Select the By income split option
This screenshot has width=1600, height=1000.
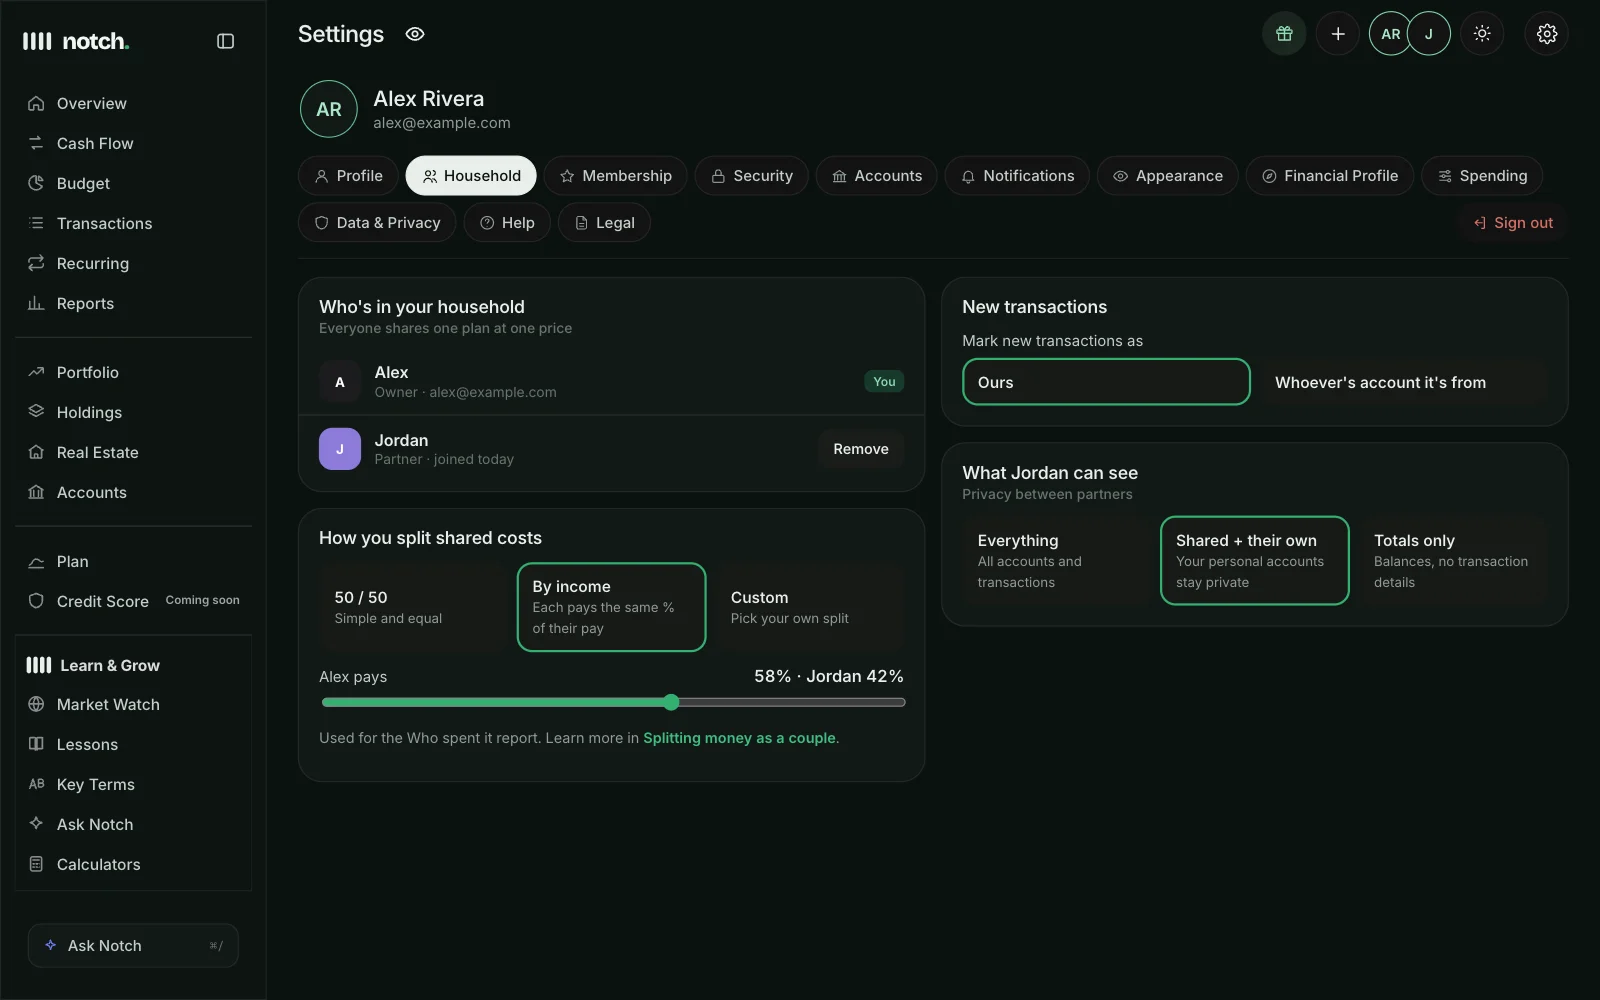point(612,607)
